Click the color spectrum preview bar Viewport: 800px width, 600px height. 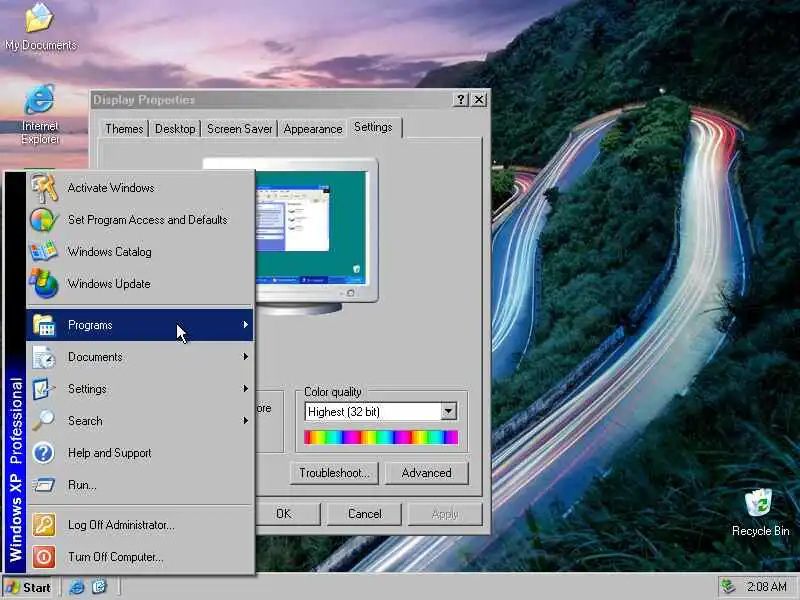click(381, 437)
